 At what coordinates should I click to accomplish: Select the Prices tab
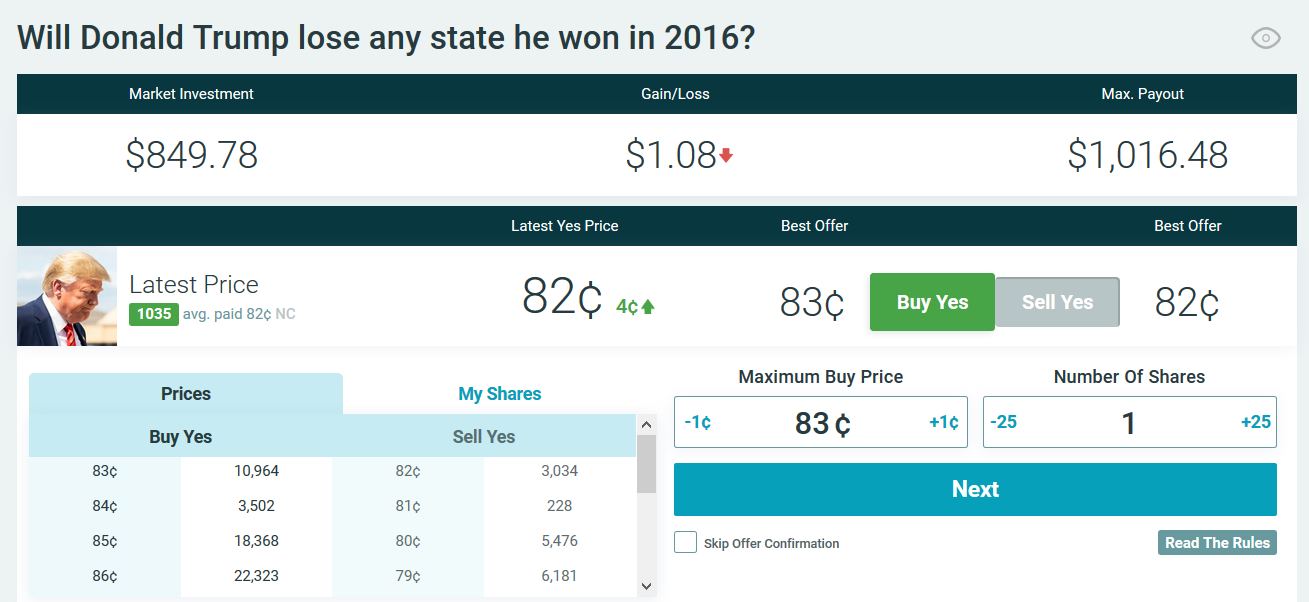(186, 394)
